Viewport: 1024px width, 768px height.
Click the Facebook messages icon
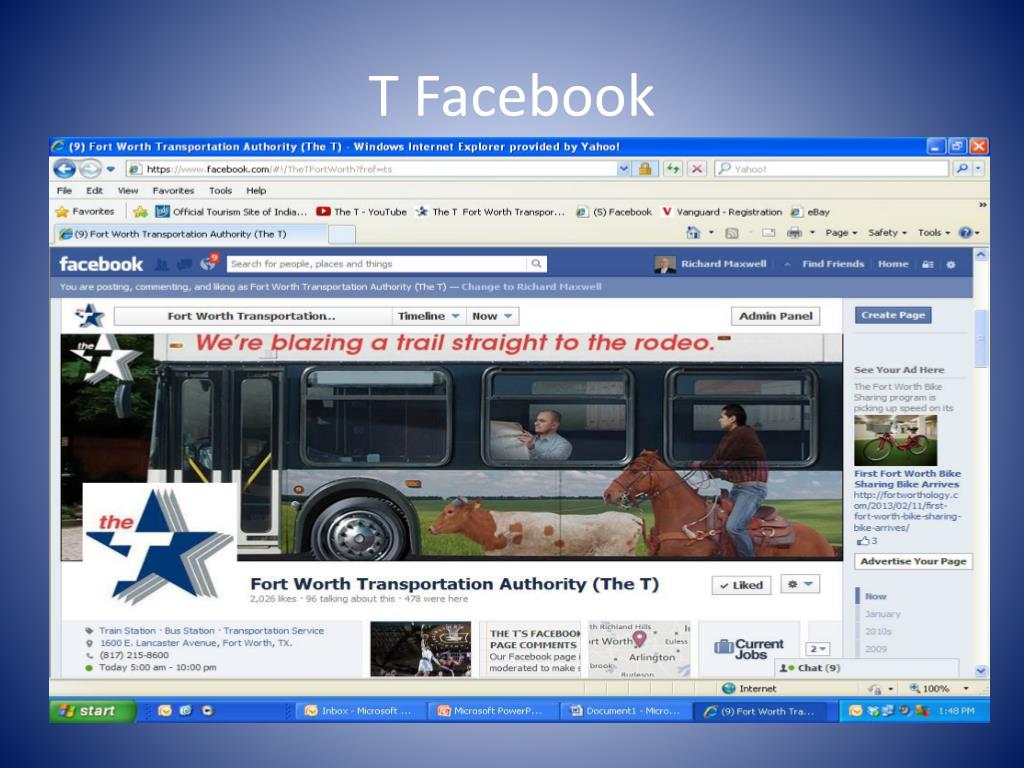point(185,264)
